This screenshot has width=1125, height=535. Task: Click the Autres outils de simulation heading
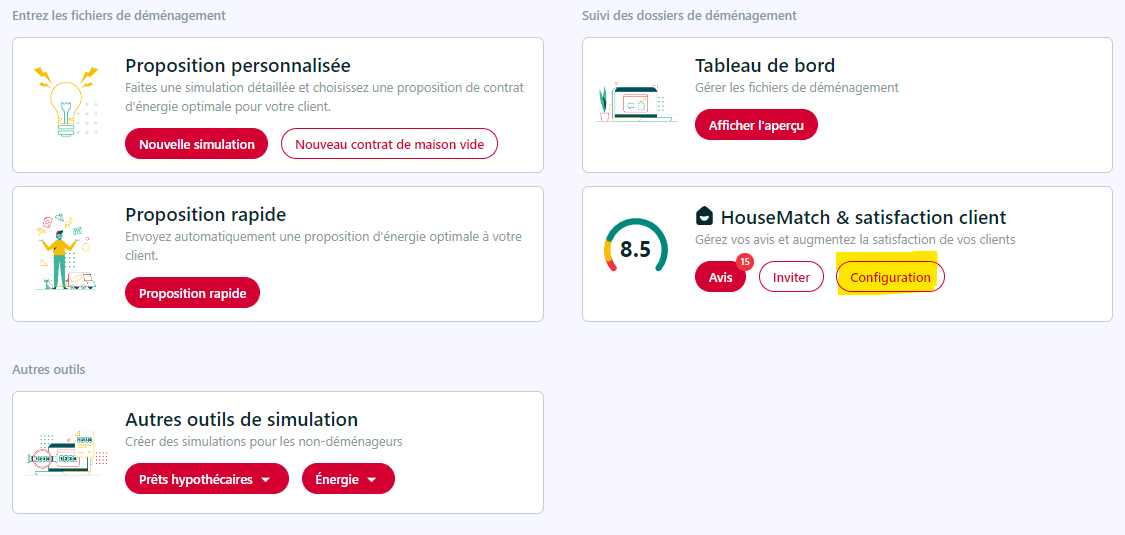pos(241,419)
